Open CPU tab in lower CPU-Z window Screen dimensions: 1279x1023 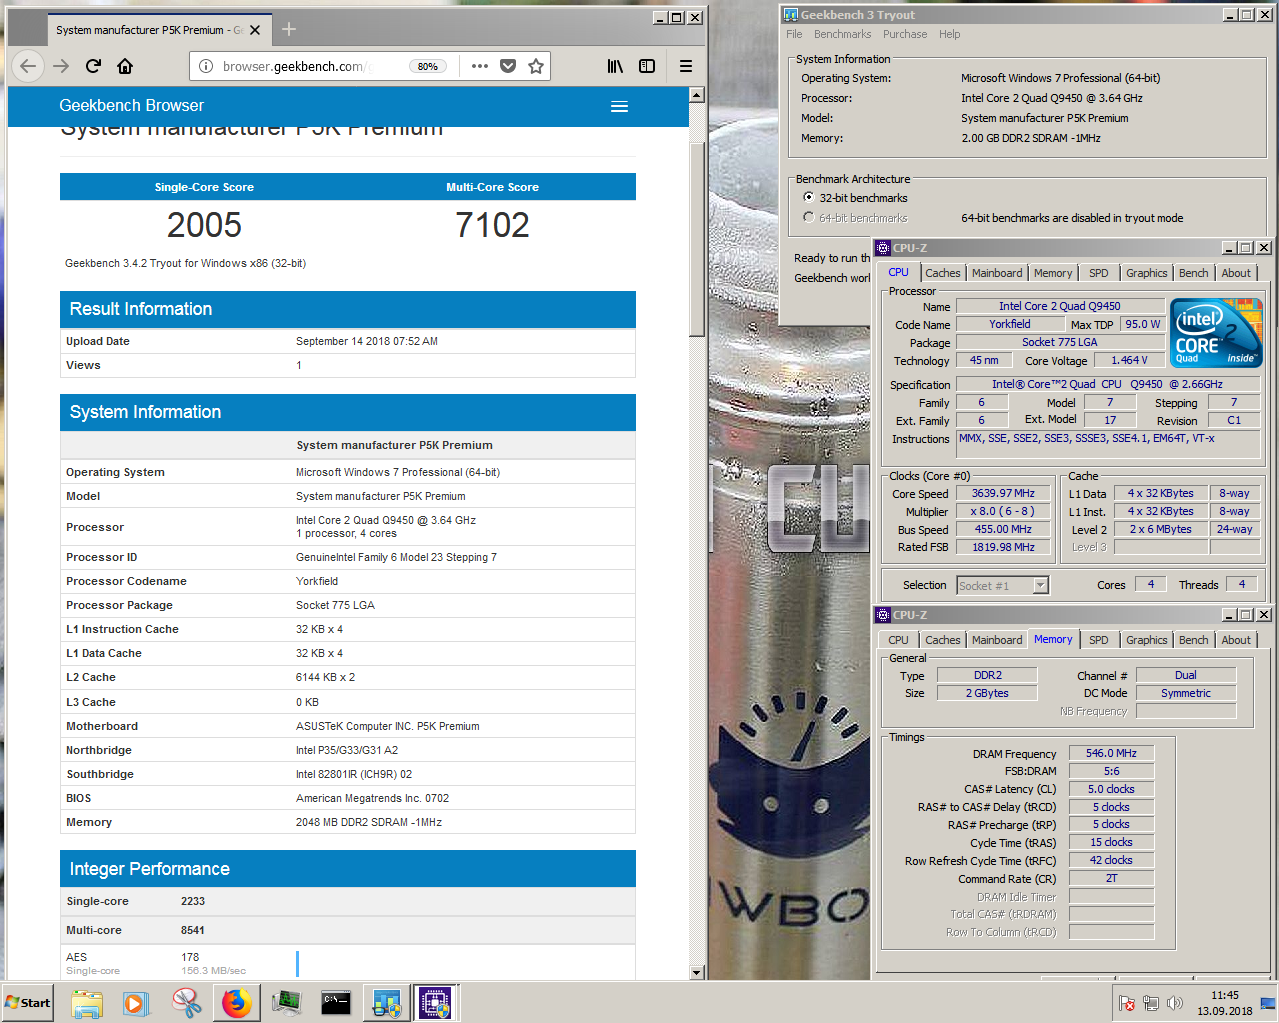point(898,640)
